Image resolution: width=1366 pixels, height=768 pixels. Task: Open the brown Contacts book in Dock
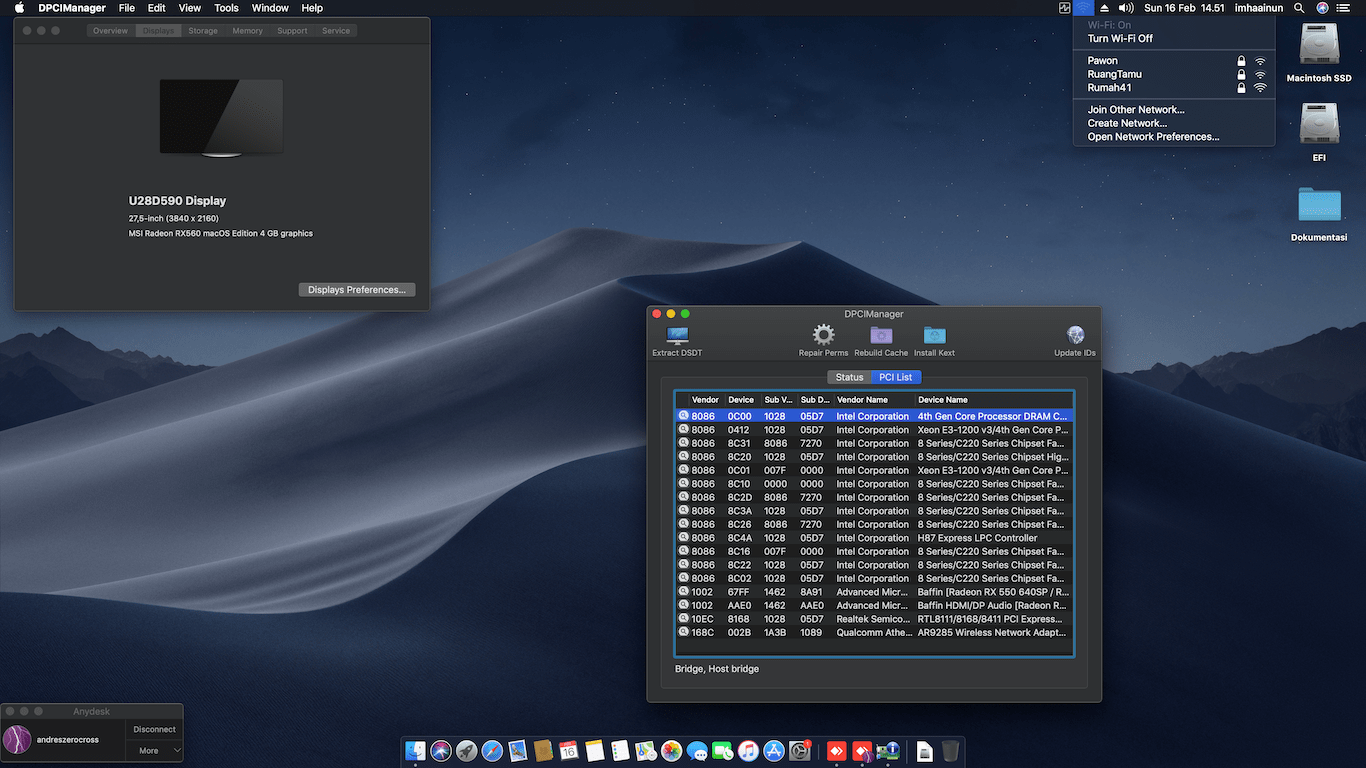point(544,751)
